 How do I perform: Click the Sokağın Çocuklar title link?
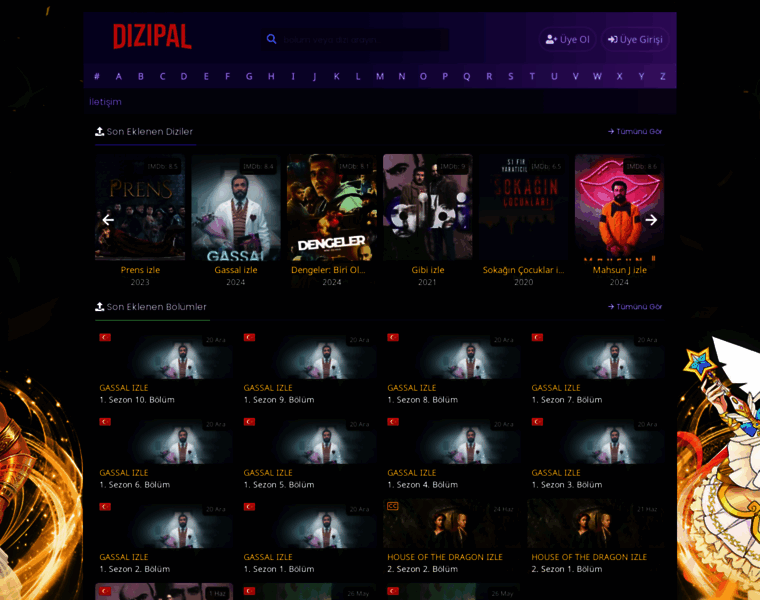click(x=523, y=270)
